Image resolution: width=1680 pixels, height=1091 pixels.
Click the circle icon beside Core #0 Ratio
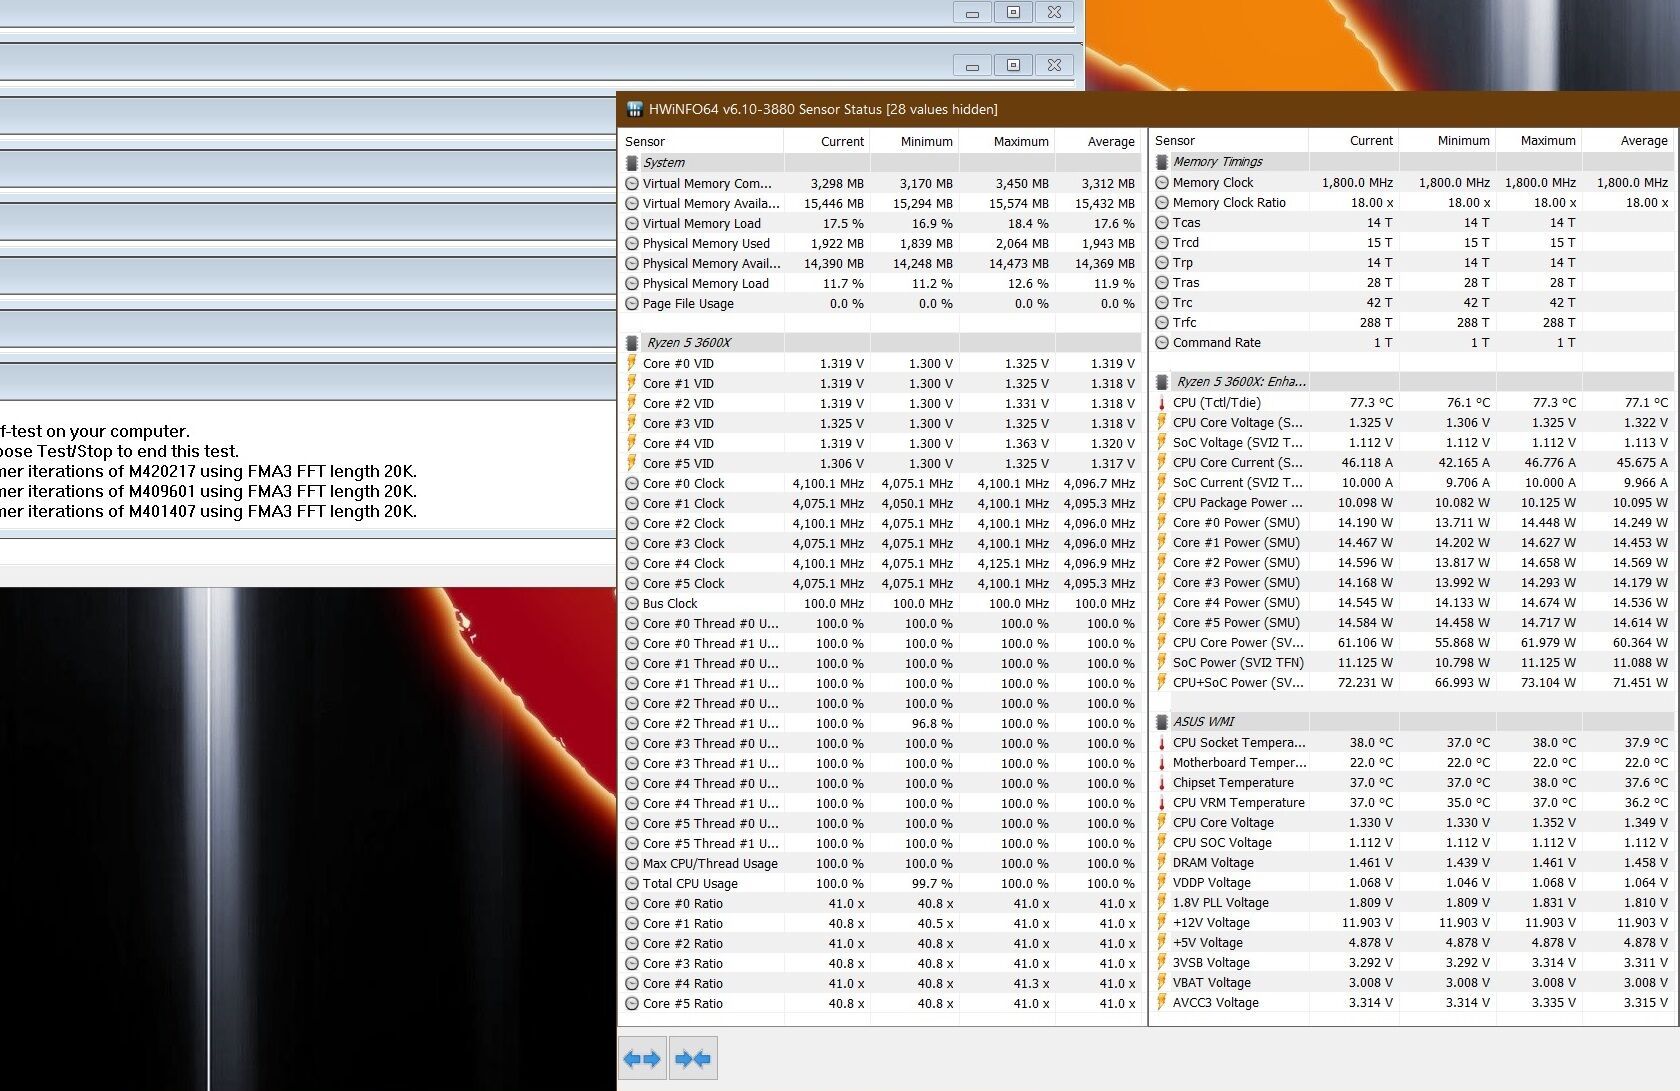pos(631,903)
